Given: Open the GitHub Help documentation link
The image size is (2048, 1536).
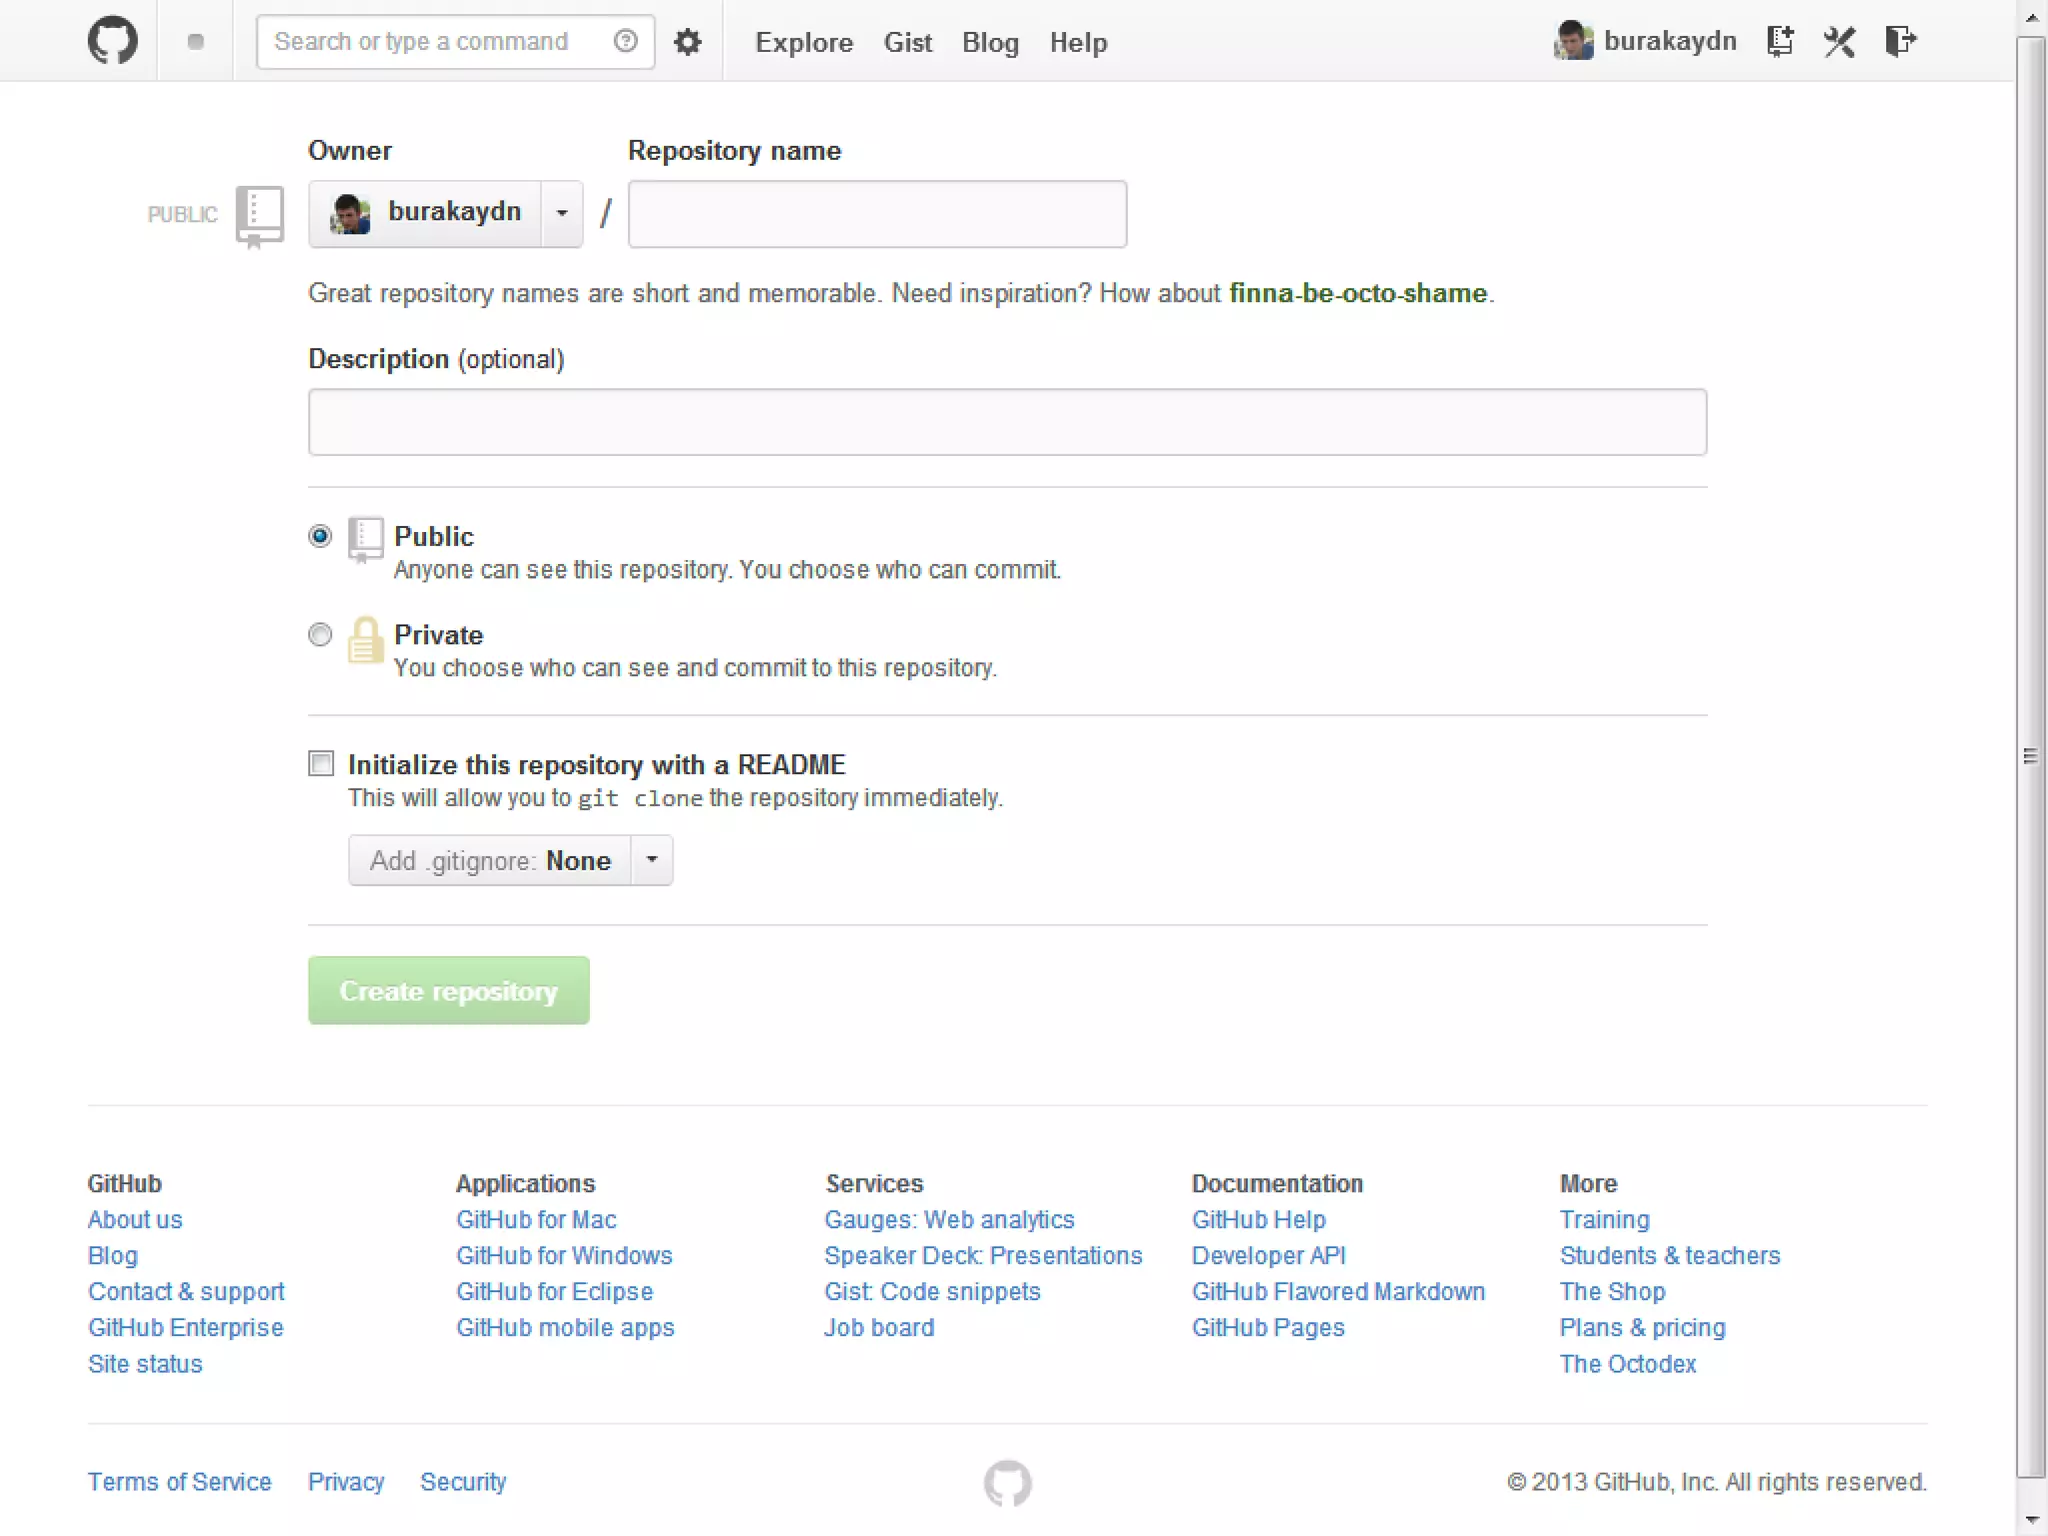Looking at the screenshot, I should tap(1258, 1220).
